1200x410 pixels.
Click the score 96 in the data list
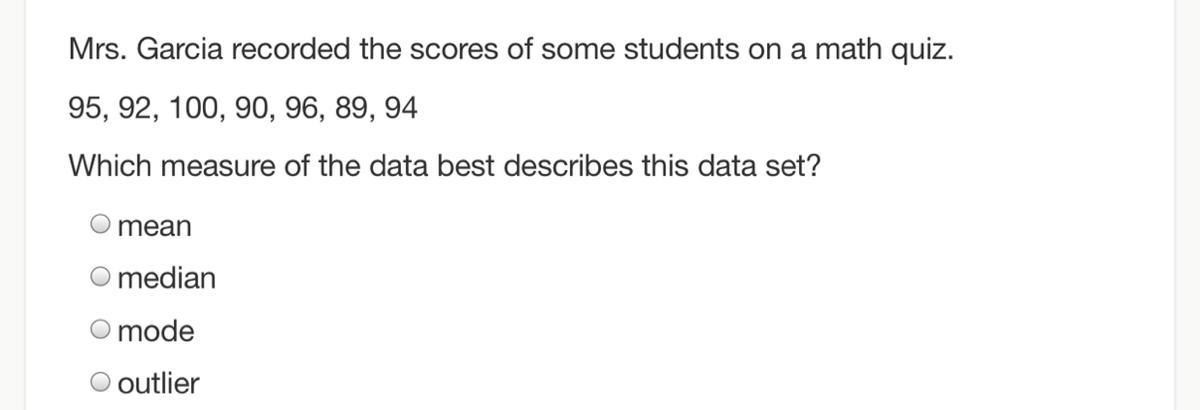292,108
